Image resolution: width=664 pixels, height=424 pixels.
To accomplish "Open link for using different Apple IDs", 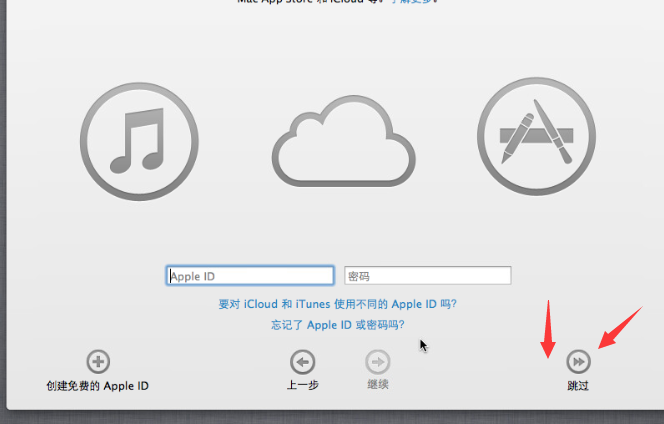I will point(338,304).
